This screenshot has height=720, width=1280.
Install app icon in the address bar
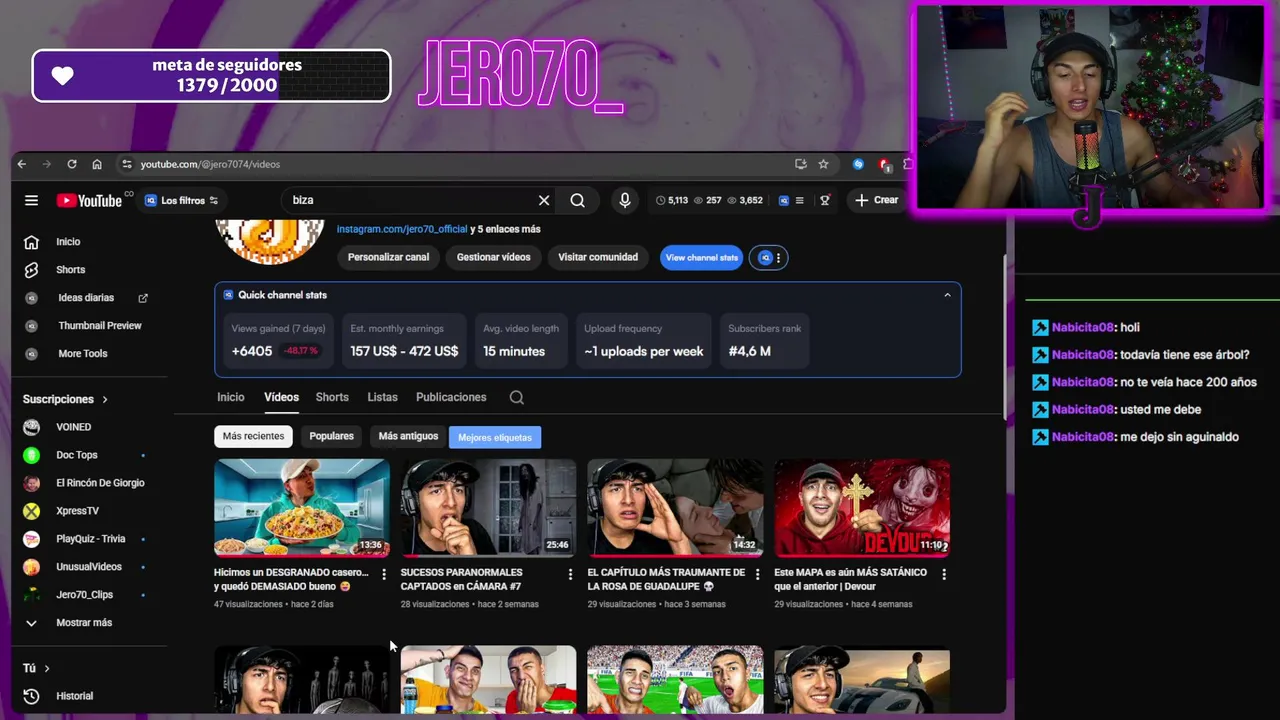[x=801, y=164]
